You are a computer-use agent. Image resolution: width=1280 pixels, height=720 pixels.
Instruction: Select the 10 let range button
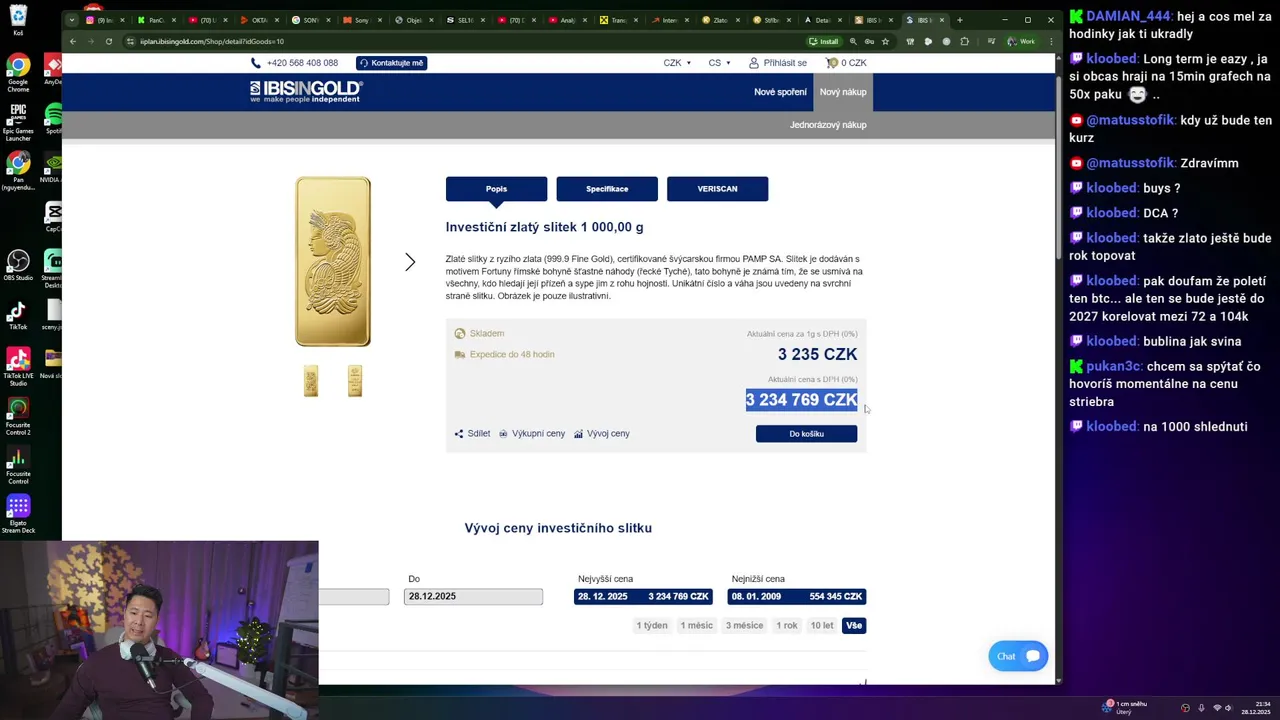(822, 626)
